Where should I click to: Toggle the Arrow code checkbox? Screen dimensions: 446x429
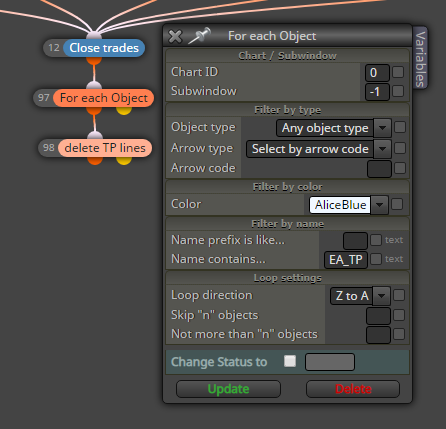[400, 168]
